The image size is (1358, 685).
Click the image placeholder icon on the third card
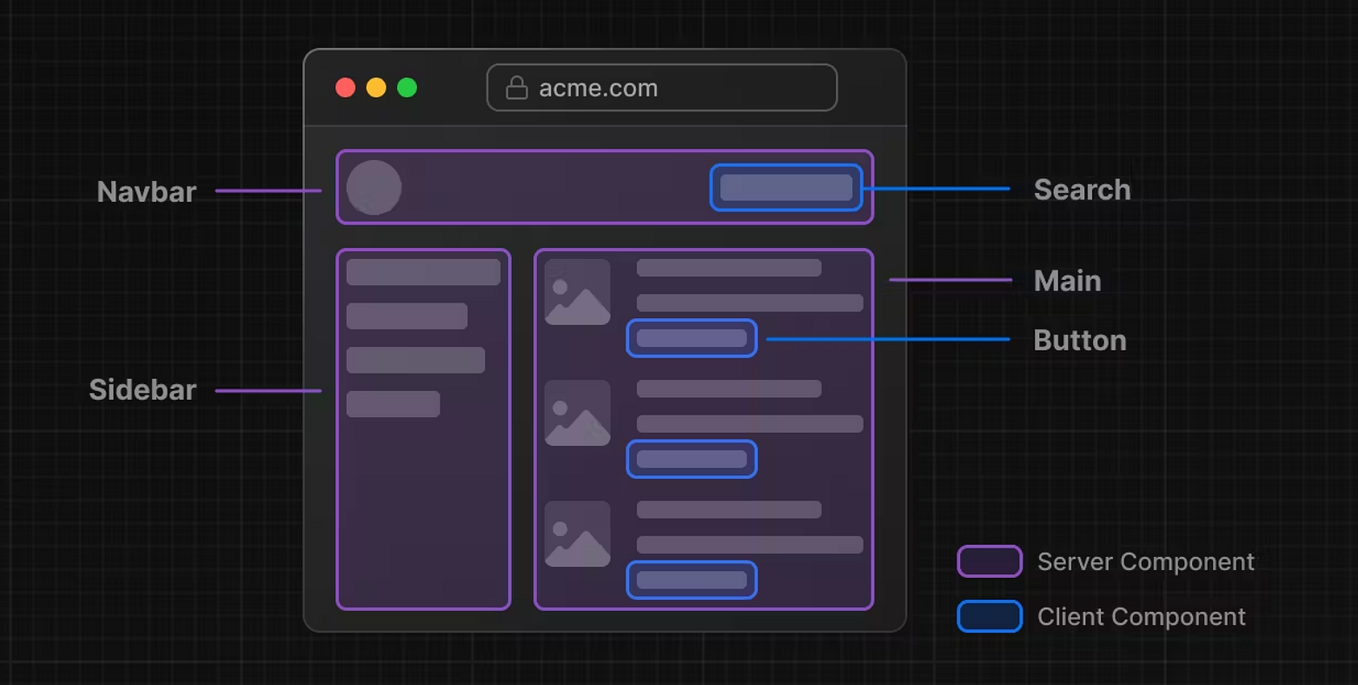pos(577,534)
